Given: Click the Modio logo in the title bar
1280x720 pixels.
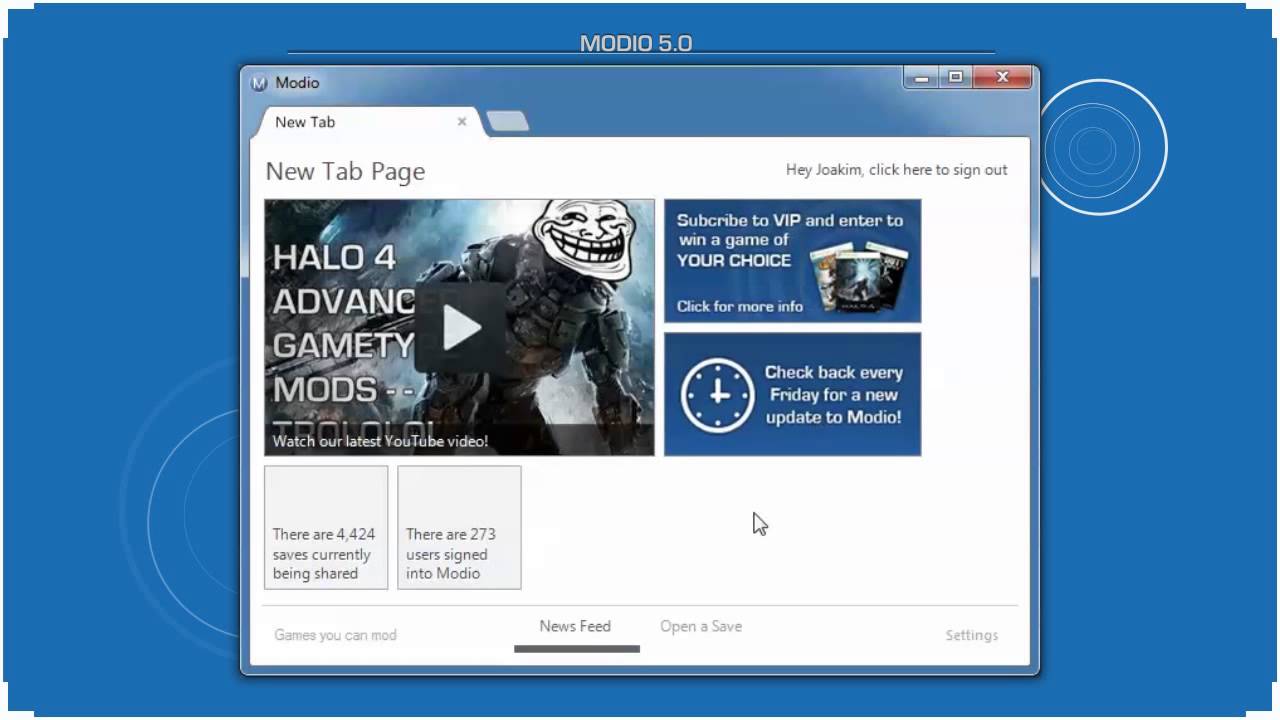Looking at the screenshot, I should click(259, 83).
